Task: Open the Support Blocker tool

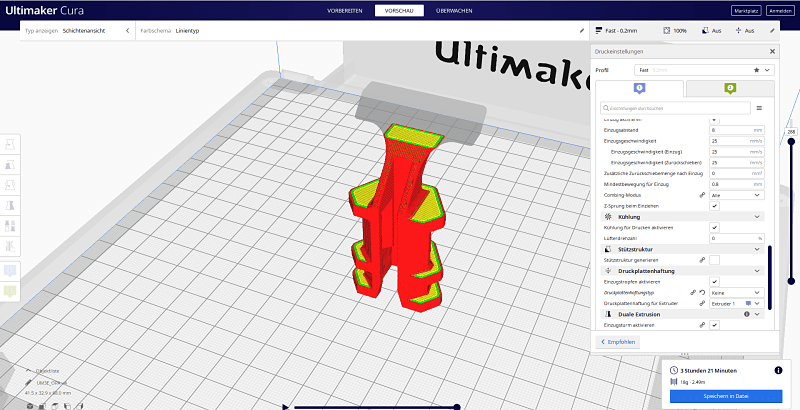Action: (x=9, y=246)
